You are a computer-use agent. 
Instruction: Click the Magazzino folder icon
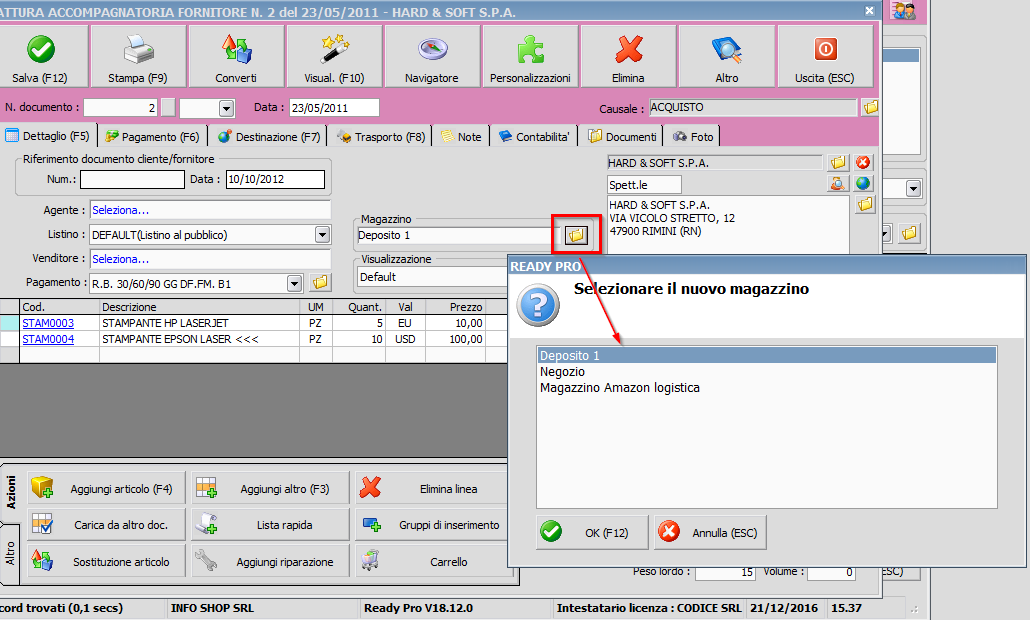(x=576, y=234)
